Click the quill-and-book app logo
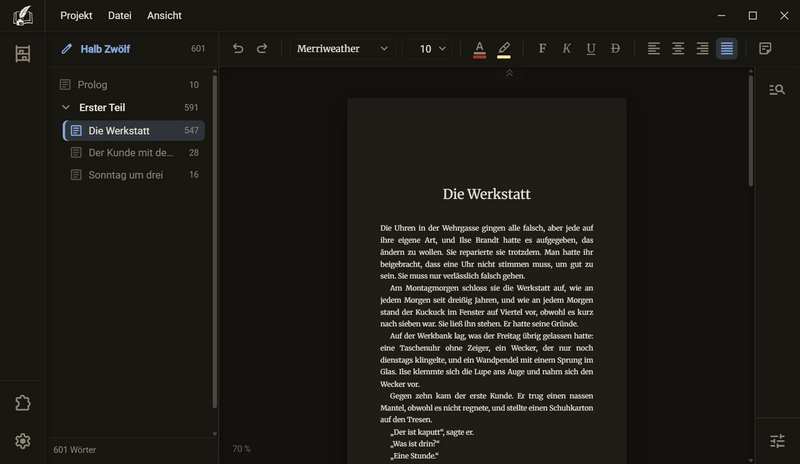800x464 pixels. point(22,16)
